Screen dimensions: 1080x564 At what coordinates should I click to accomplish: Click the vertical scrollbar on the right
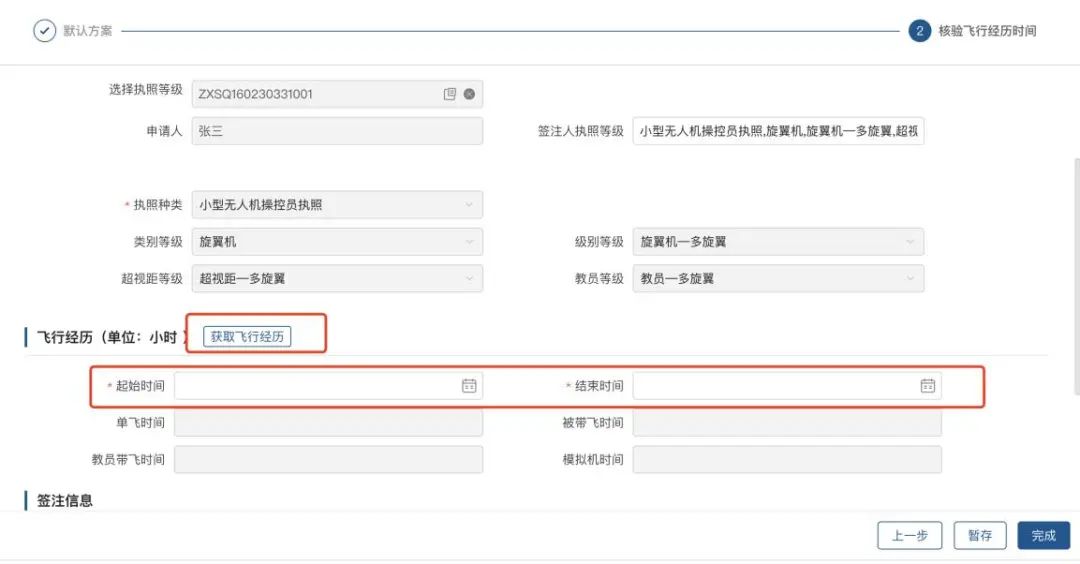[1077, 275]
